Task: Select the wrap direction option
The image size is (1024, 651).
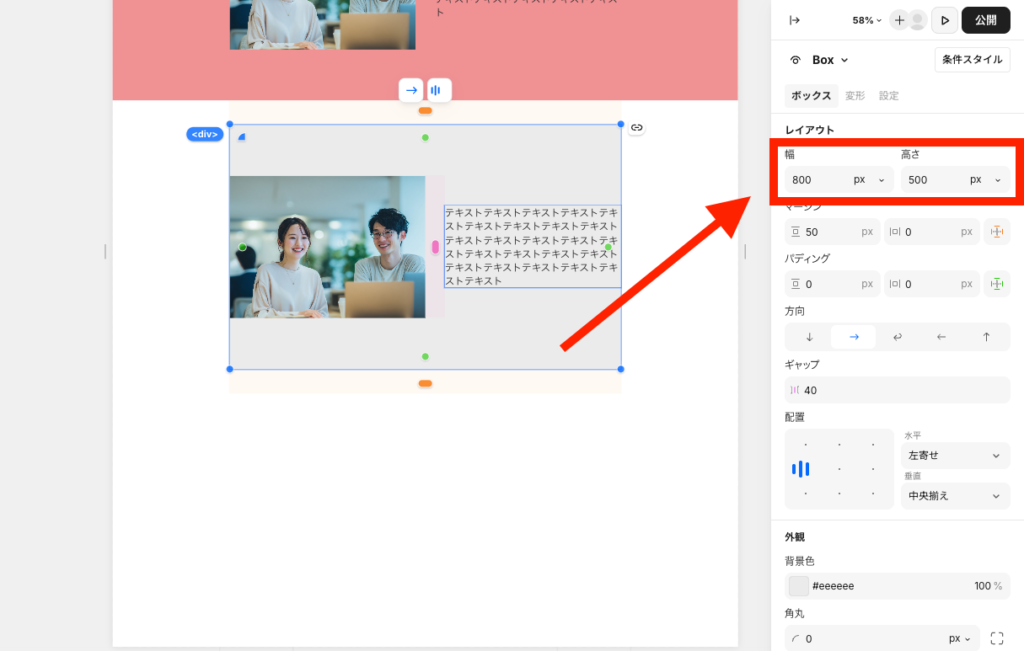Action: pos(897,337)
